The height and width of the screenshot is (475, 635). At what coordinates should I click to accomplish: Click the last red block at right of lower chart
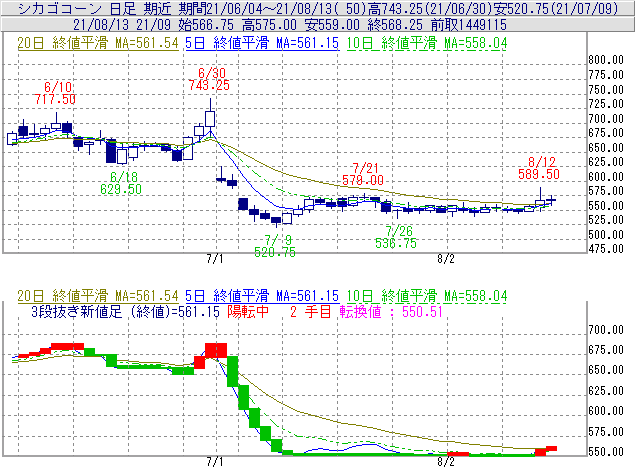[x=552, y=449]
